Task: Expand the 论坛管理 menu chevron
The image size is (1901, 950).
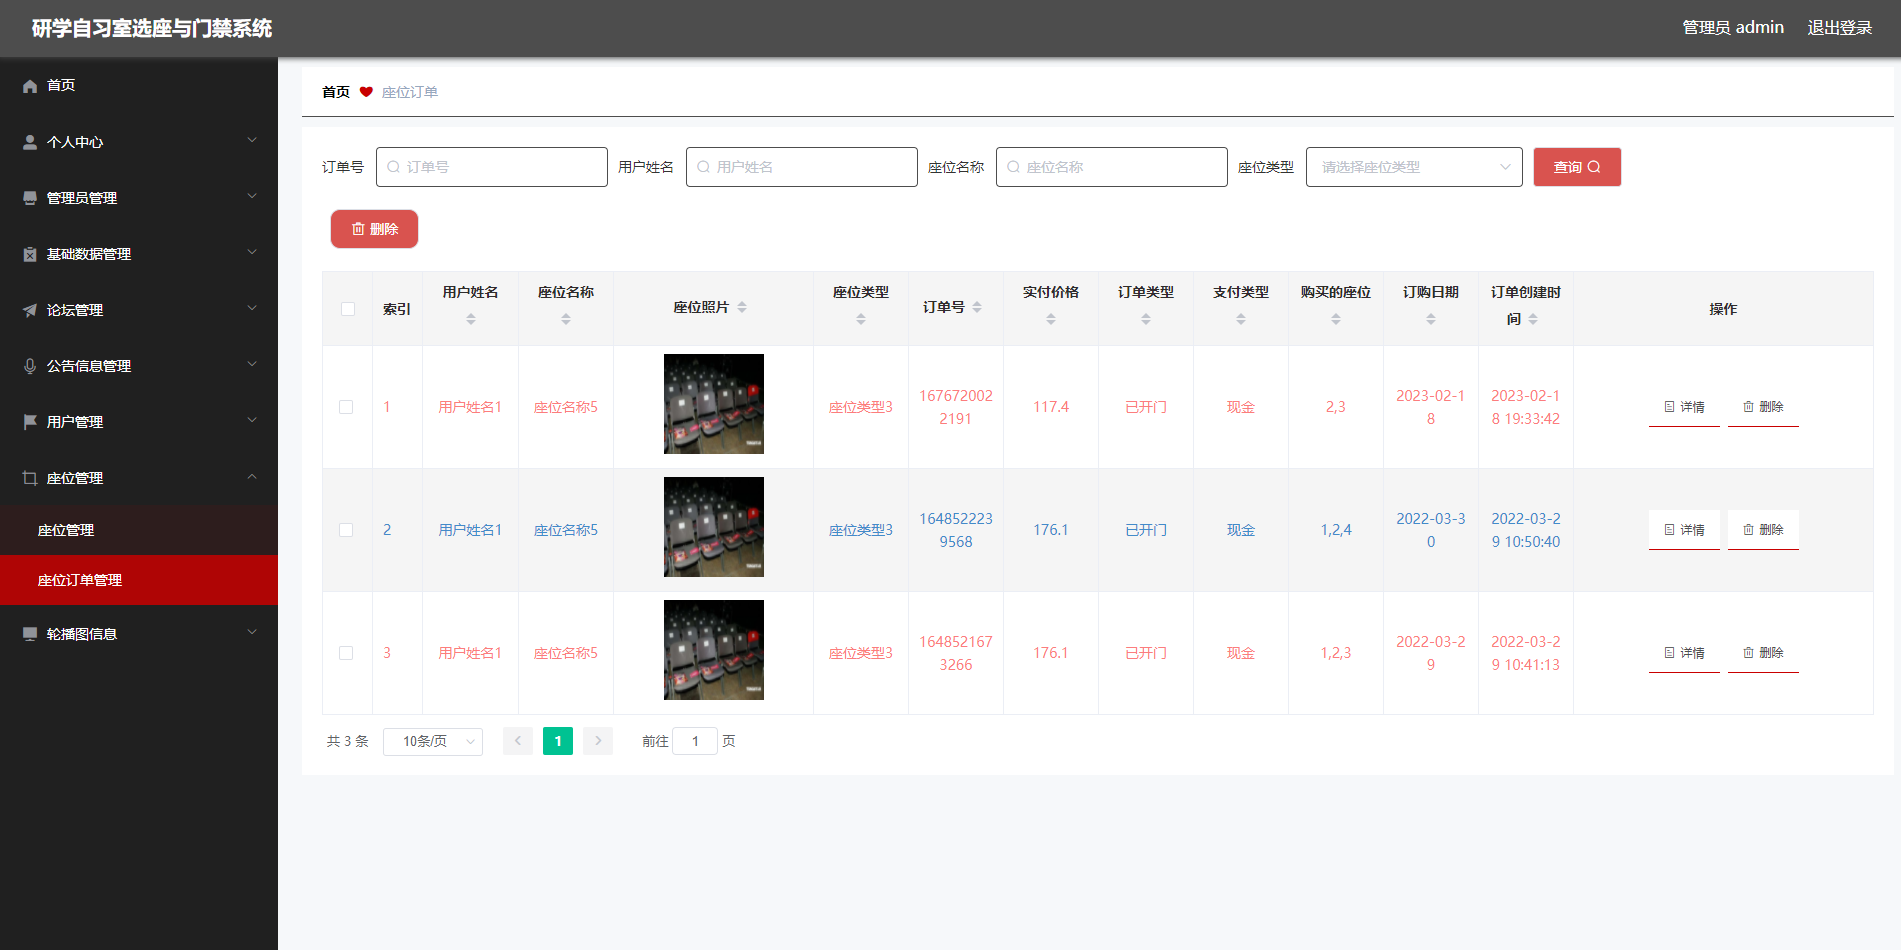Action: pos(252,308)
